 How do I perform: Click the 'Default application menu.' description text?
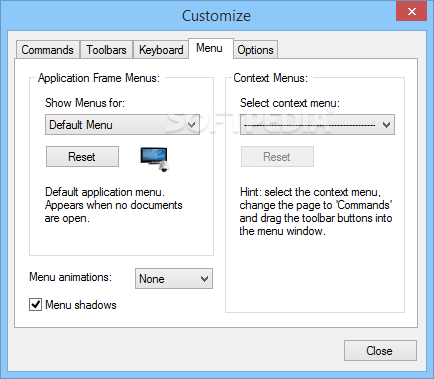105,192
